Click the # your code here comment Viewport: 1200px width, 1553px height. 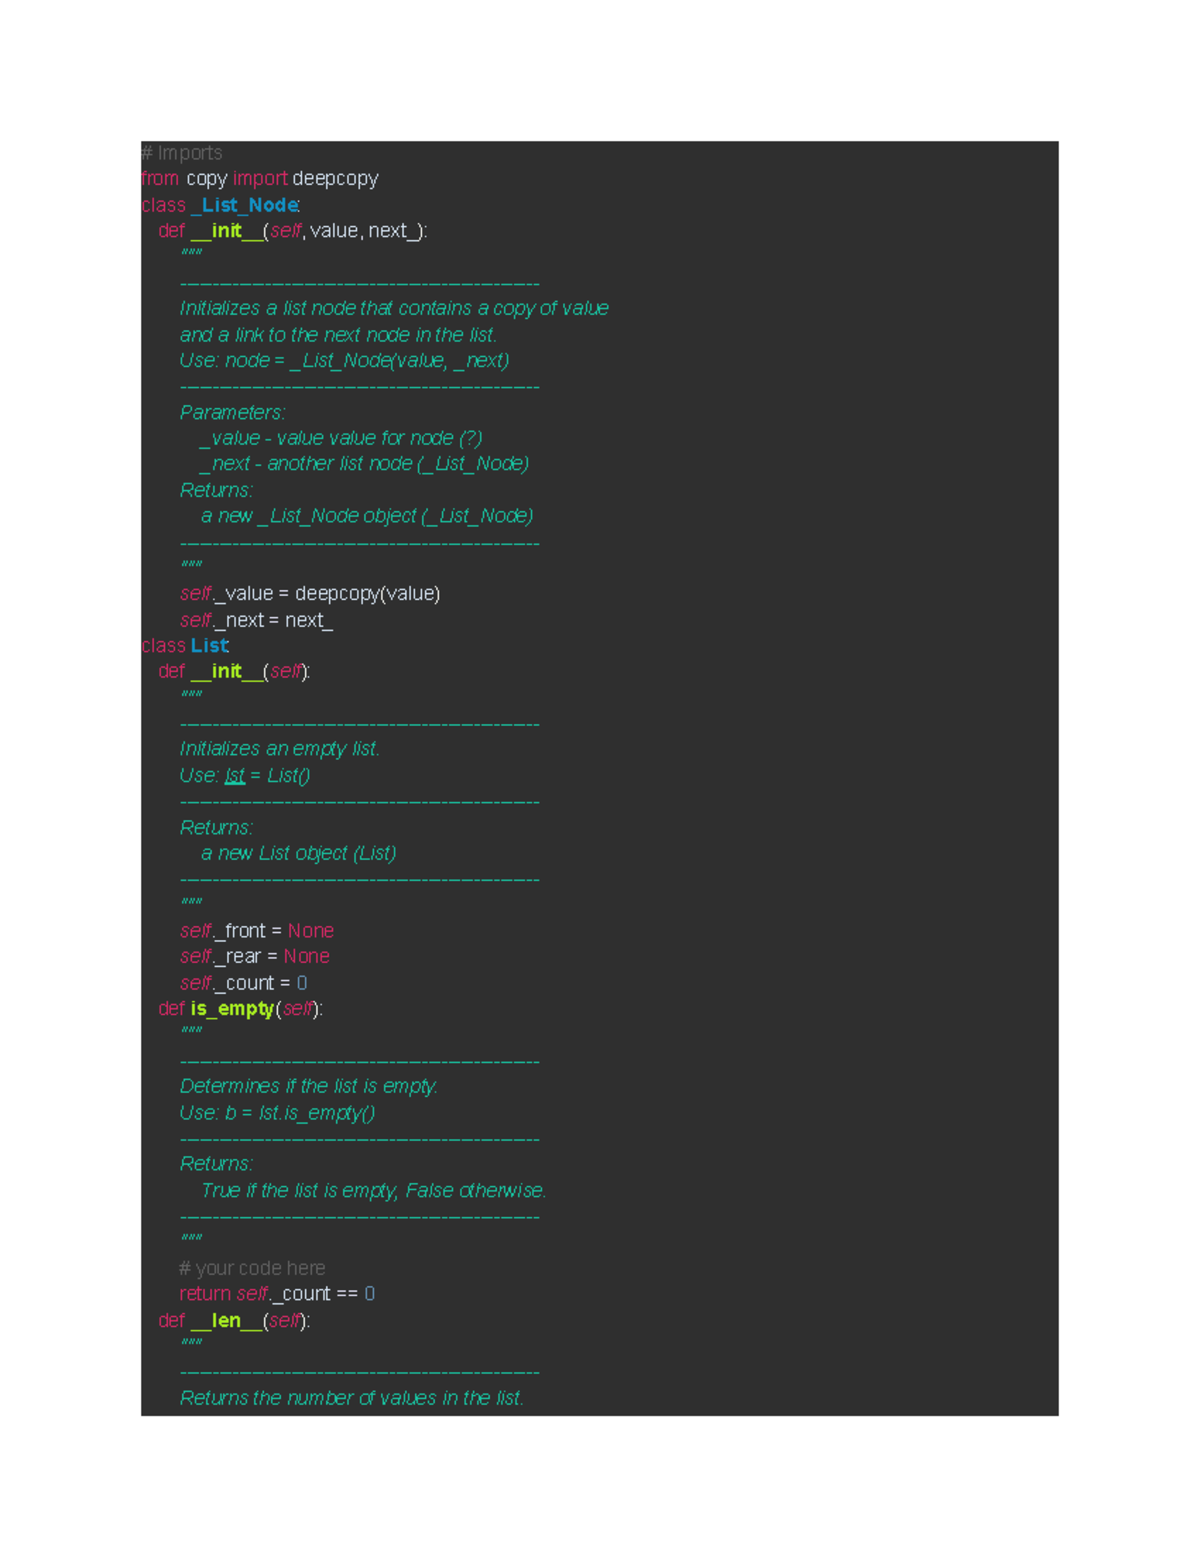[252, 1267]
